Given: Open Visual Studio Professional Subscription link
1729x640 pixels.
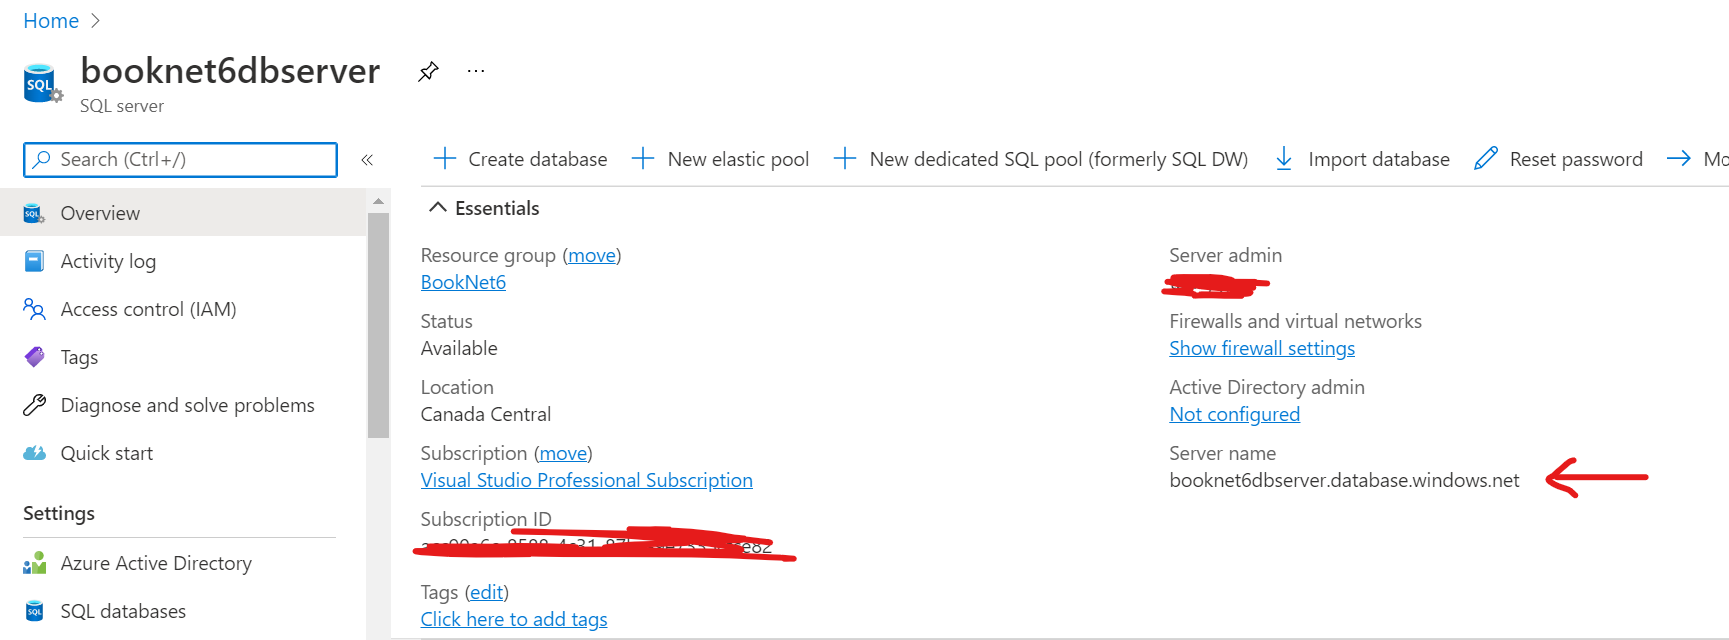Looking at the screenshot, I should click(x=587, y=480).
